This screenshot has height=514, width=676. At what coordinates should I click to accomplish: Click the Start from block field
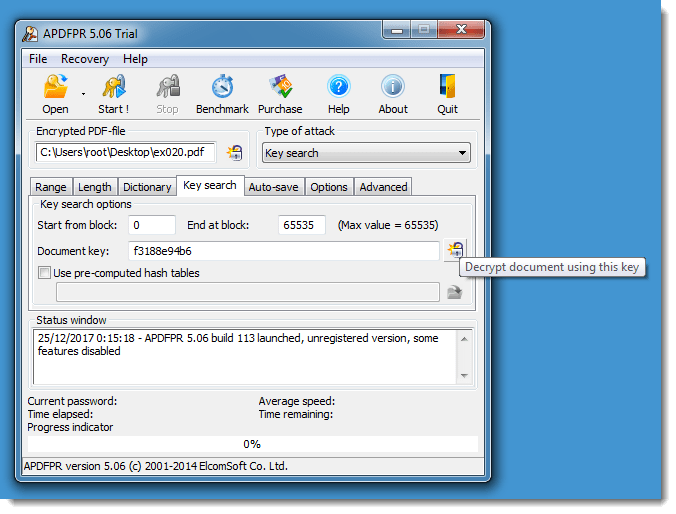tap(152, 225)
